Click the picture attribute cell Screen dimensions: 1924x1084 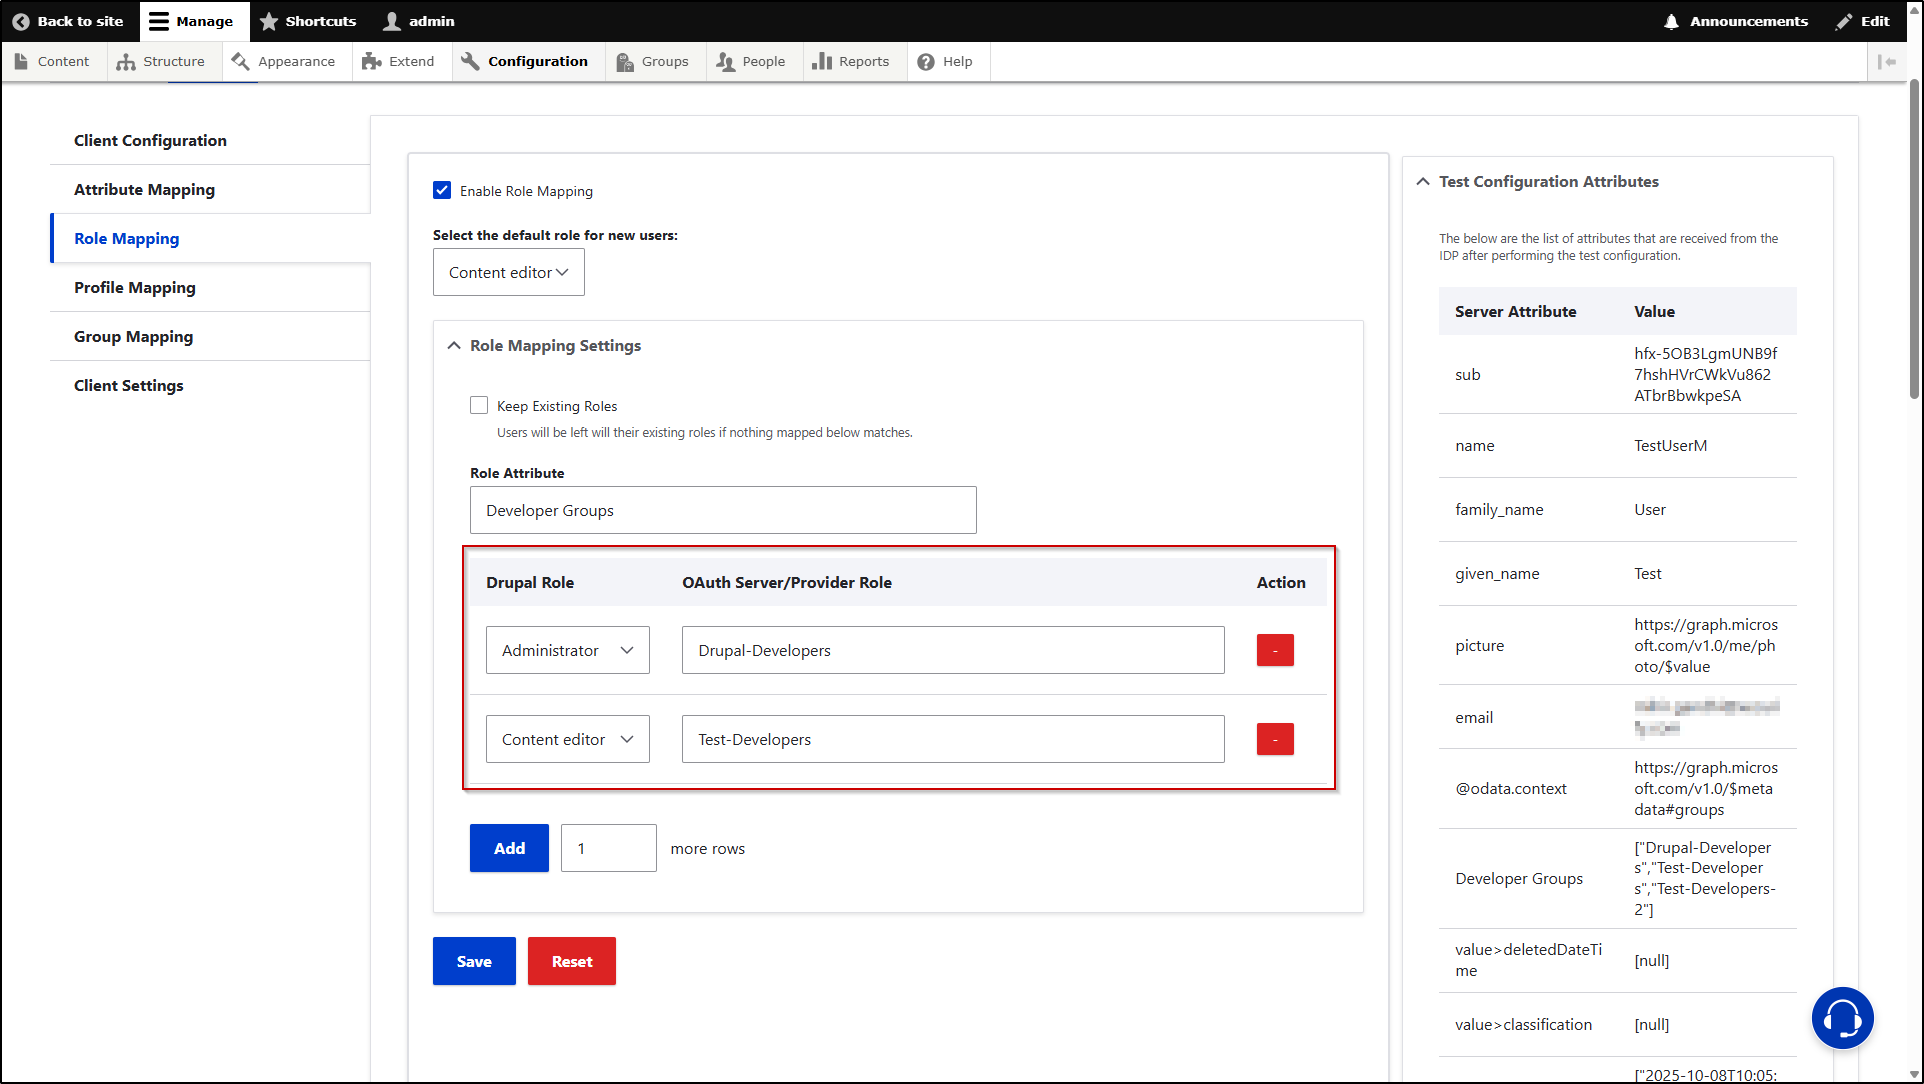[1479, 645]
